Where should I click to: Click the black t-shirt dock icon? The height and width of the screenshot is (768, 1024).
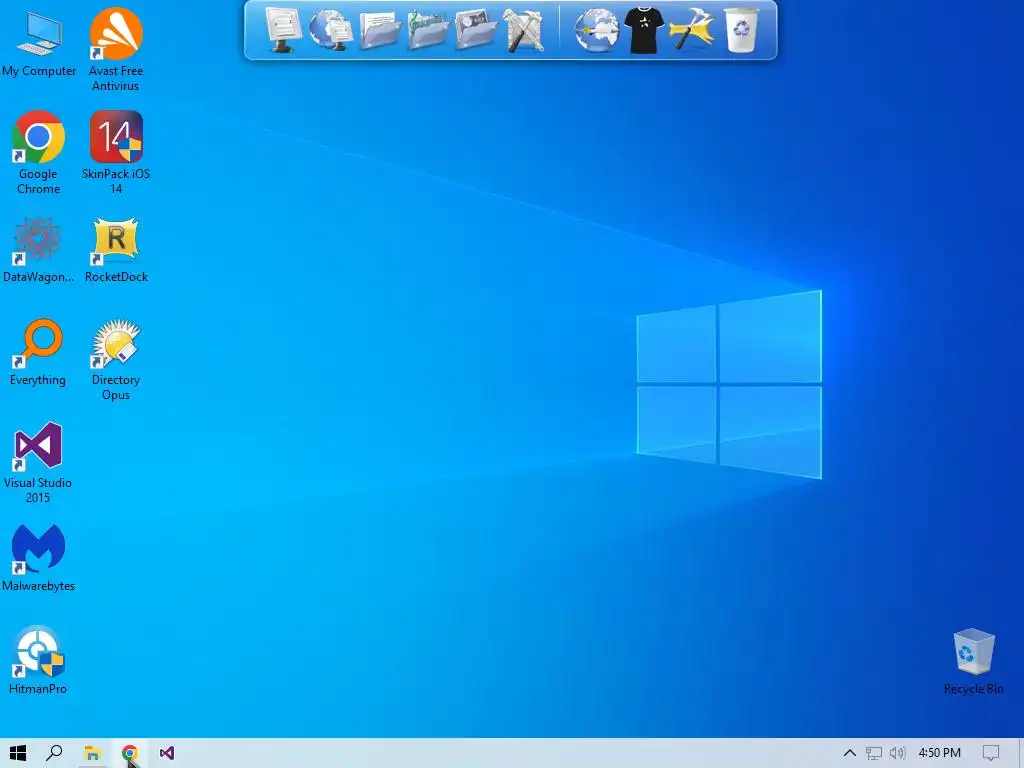(644, 31)
